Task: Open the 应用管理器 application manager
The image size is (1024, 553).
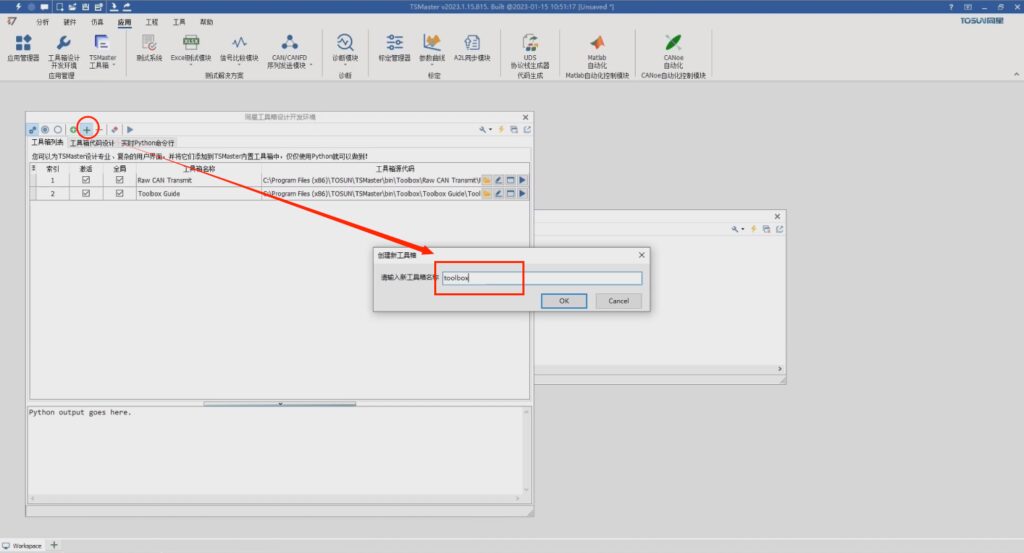Action: (23, 48)
